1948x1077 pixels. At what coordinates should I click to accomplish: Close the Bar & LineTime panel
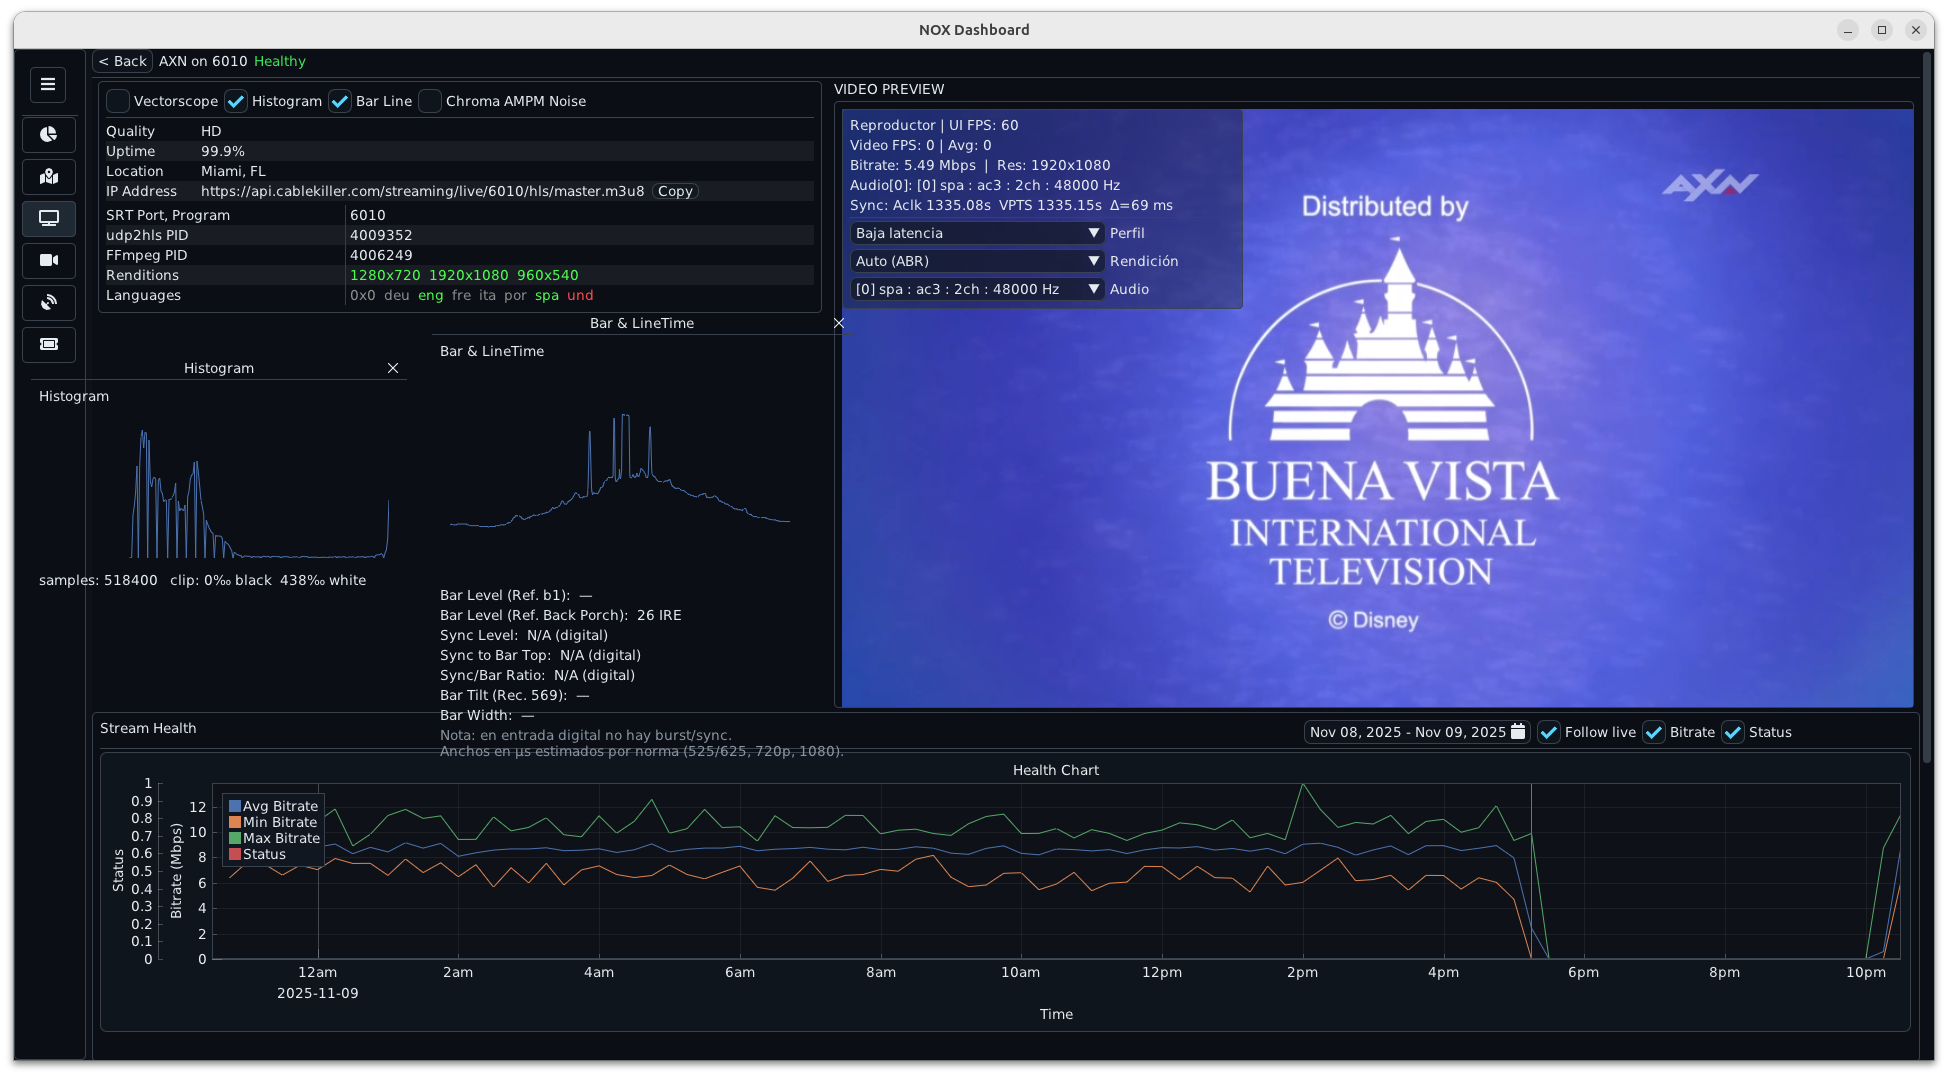point(839,323)
